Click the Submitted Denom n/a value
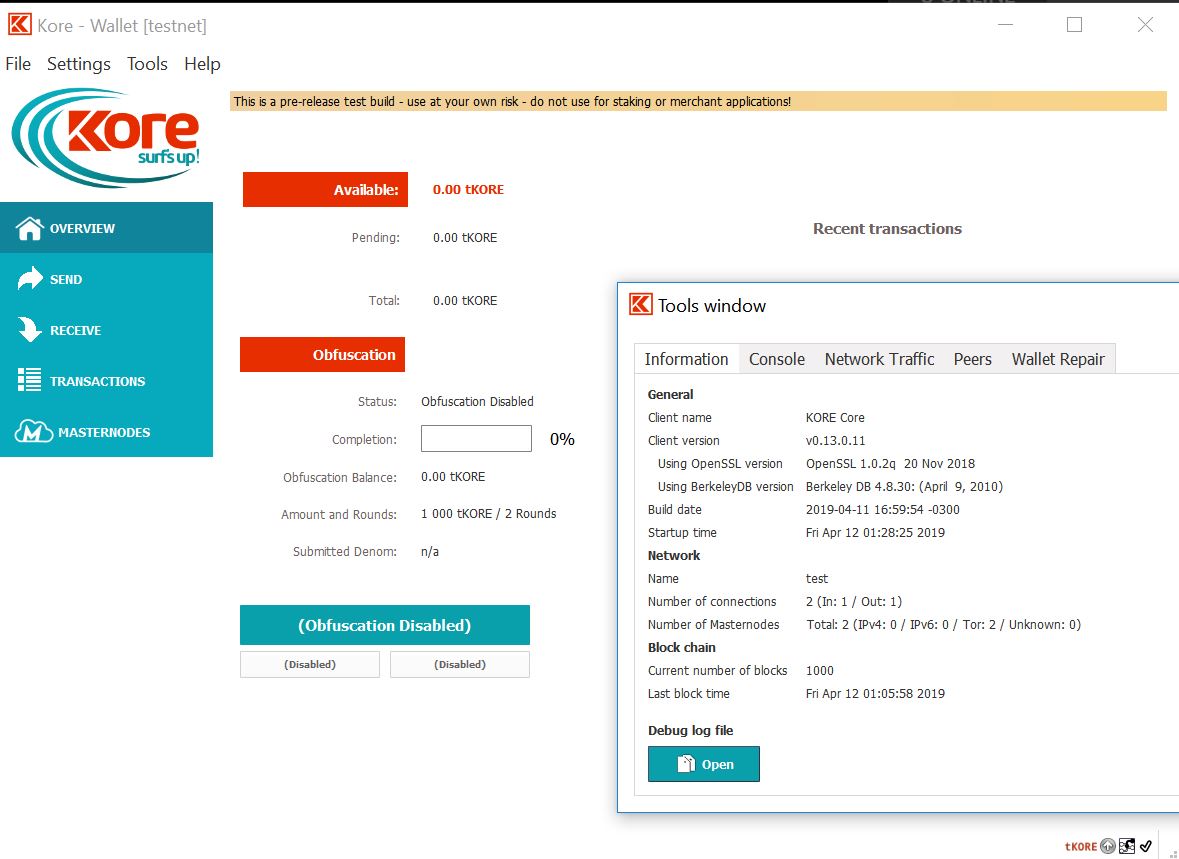This screenshot has width=1179, height=859. click(x=430, y=551)
